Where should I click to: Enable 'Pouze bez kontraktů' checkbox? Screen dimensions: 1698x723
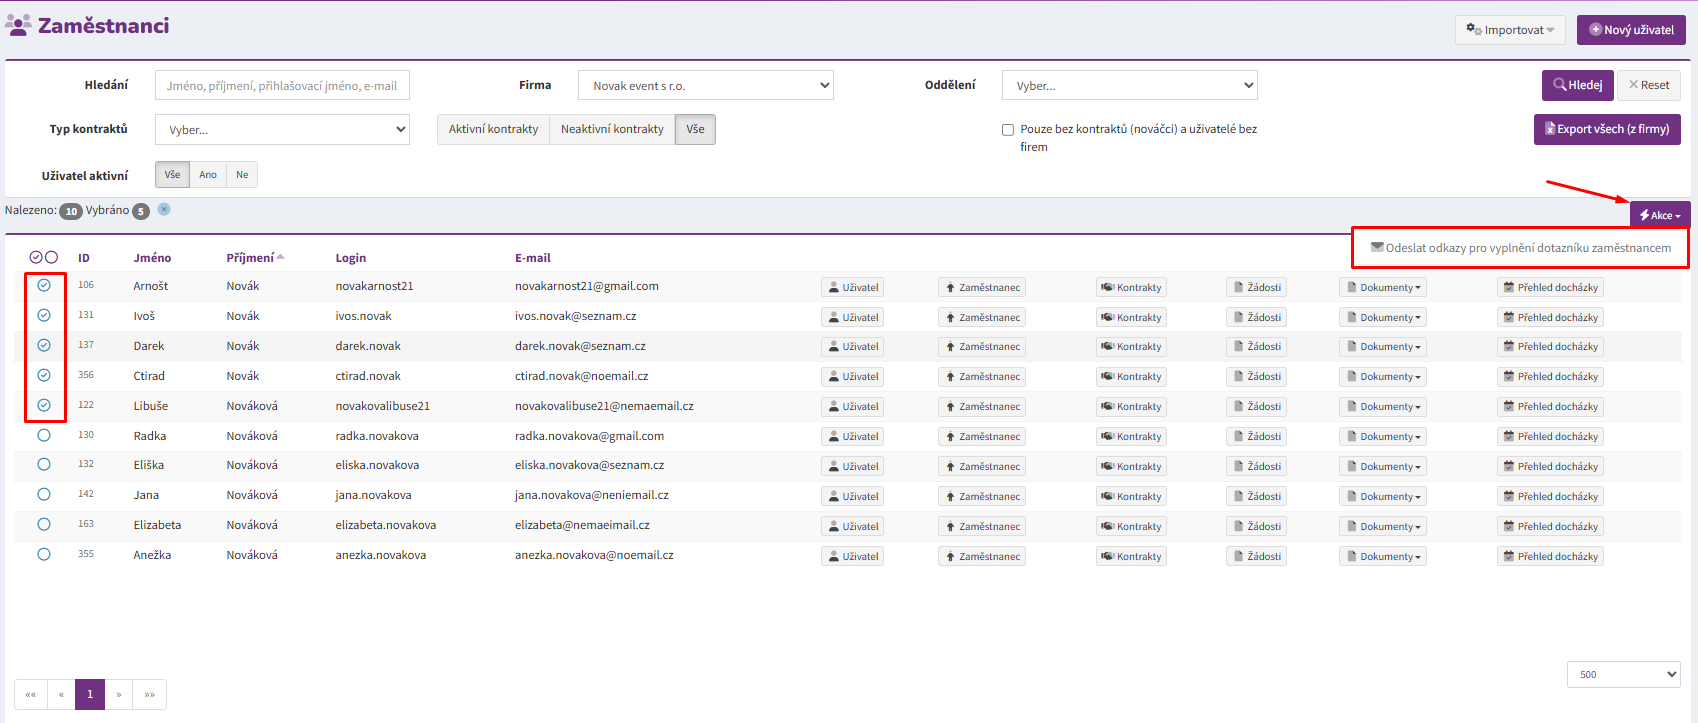pyautogui.click(x=1008, y=130)
